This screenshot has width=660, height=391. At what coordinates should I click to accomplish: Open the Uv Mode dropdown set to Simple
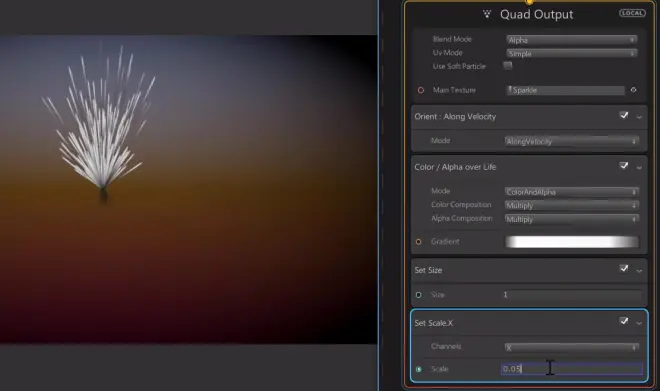tap(572, 53)
